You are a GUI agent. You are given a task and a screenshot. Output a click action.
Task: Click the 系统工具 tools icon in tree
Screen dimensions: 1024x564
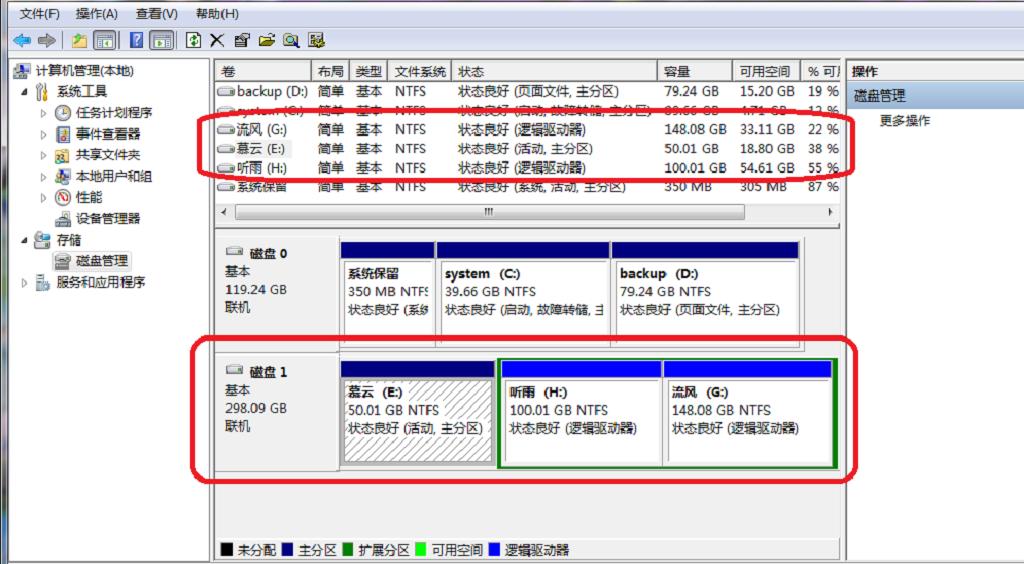(42, 91)
